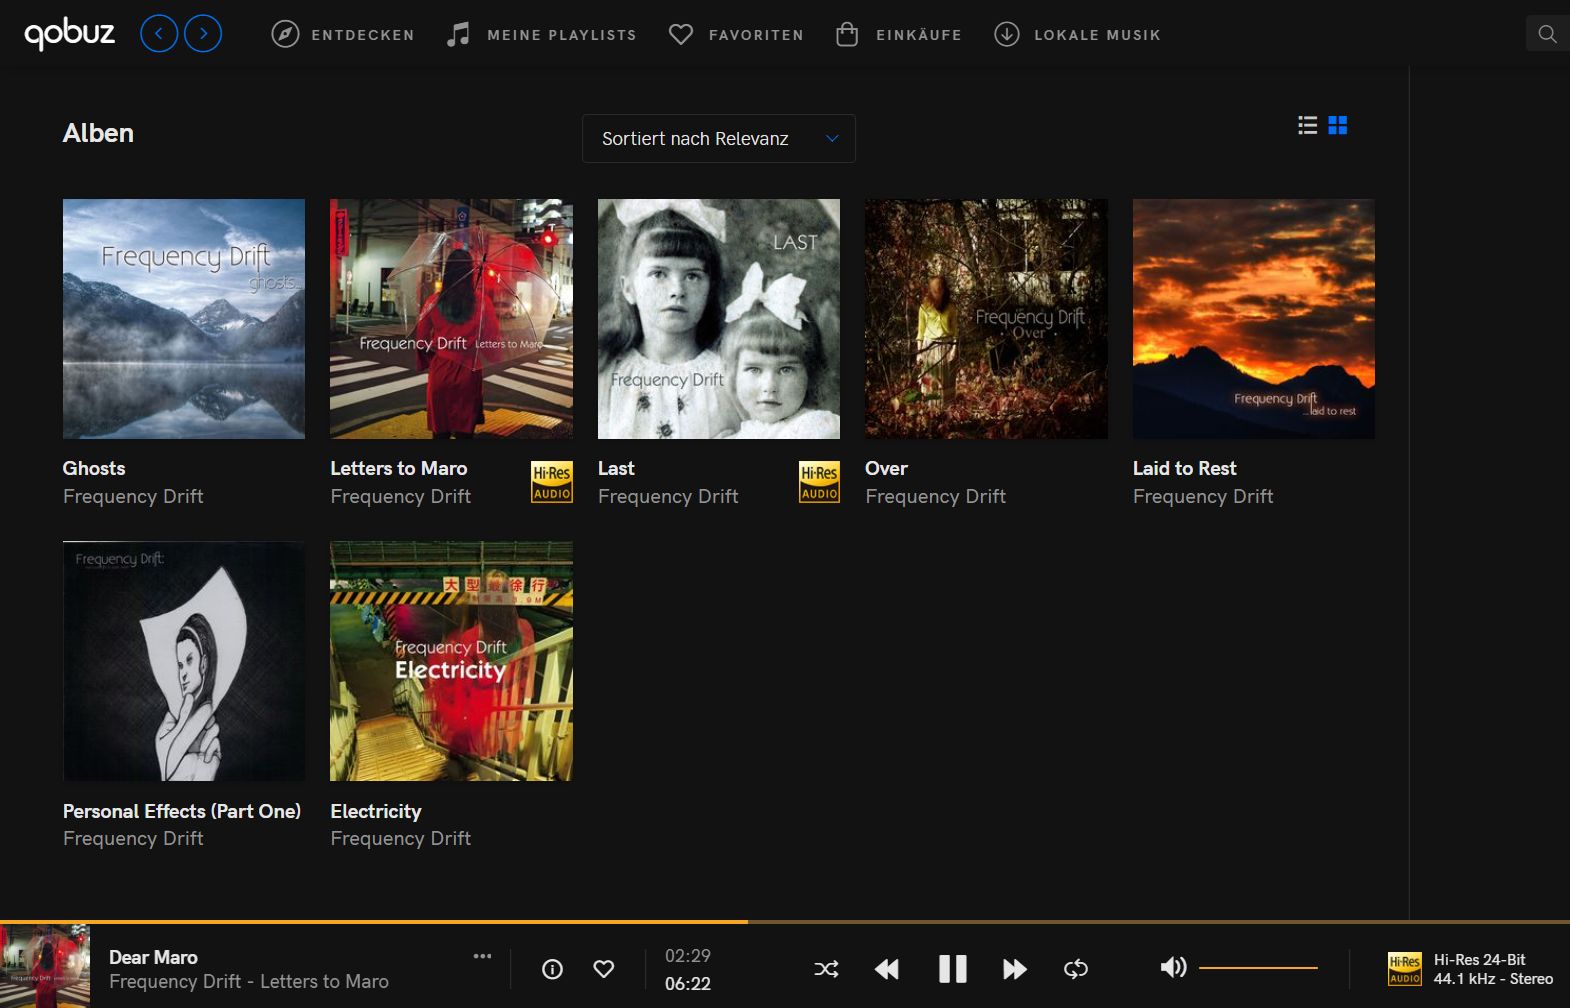This screenshot has height=1008, width=1570.
Task: Click Hi-Res Audio badge on Last
Action: (x=819, y=482)
